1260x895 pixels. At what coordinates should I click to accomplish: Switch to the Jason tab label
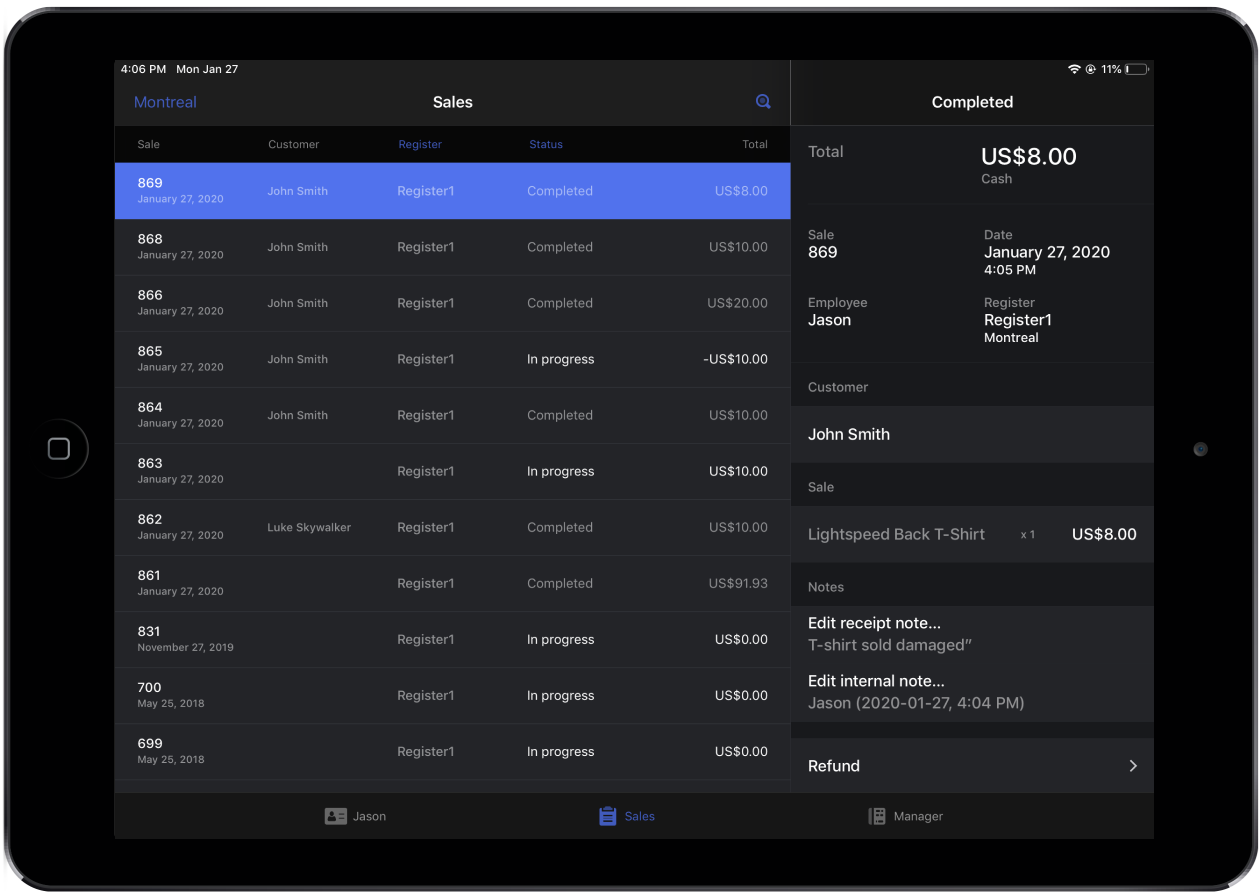[x=369, y=816]
